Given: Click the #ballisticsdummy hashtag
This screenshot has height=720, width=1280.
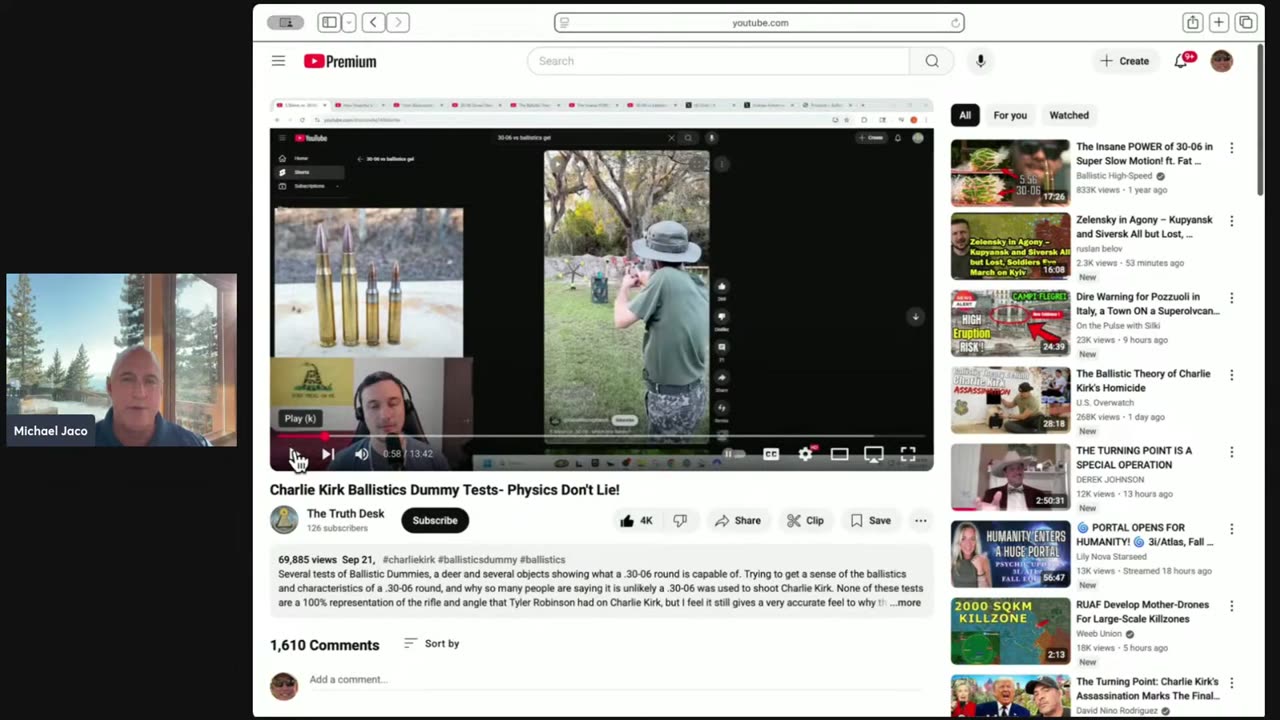Looking at the screenshot, I should (475, 560).
